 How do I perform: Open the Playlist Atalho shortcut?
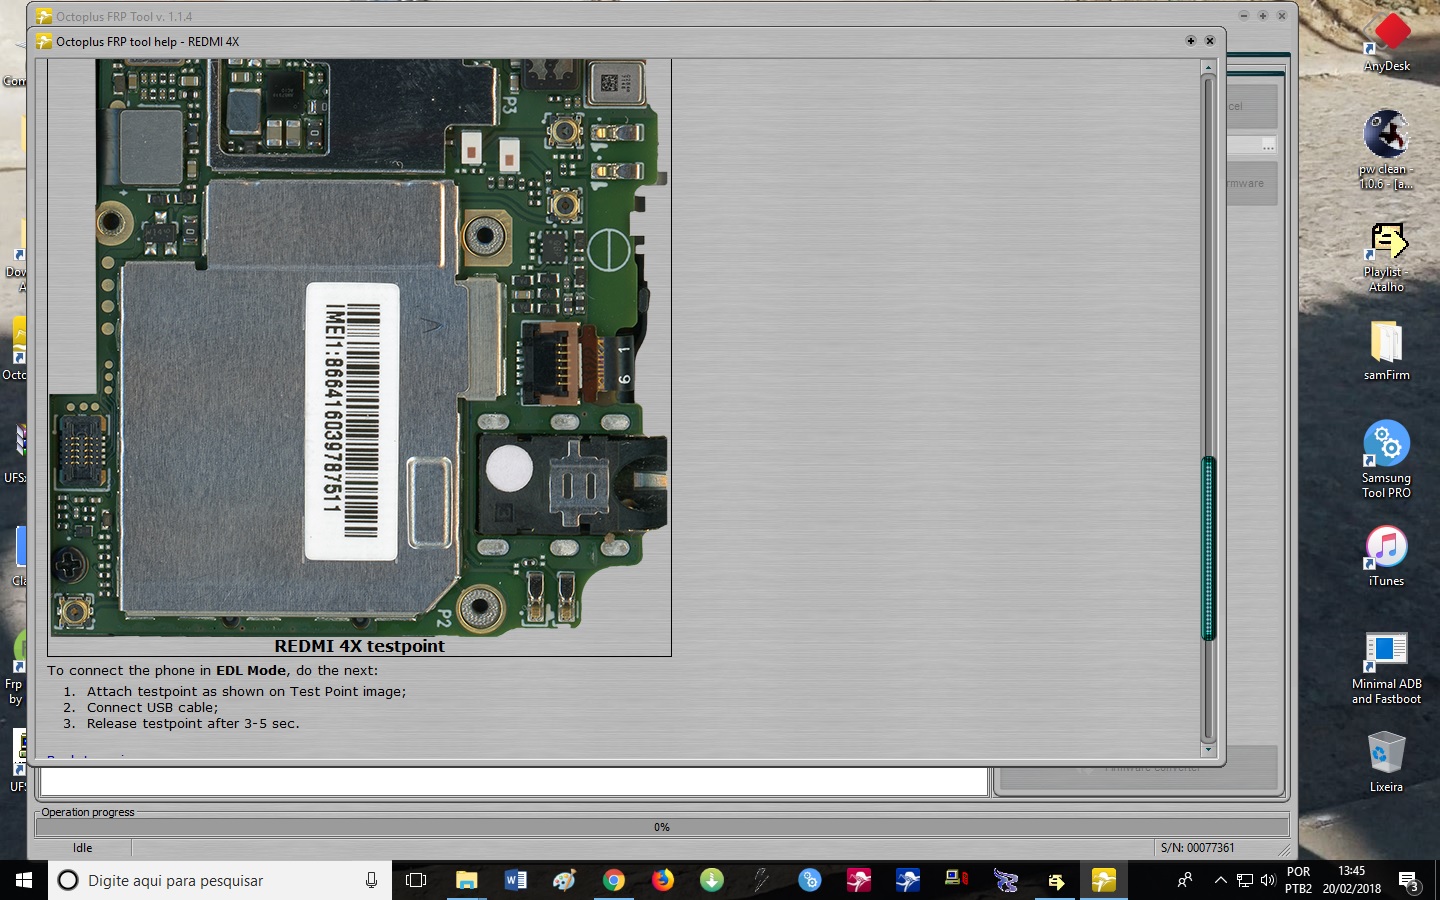tap(1386, 256)
